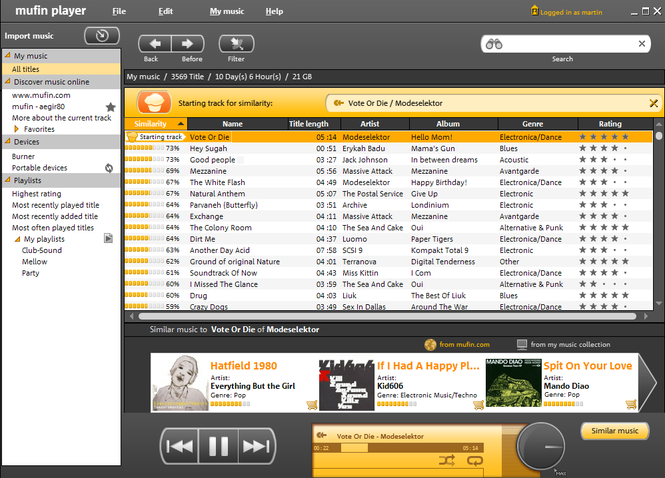Open the www.mufin.com link

[41, 95]
